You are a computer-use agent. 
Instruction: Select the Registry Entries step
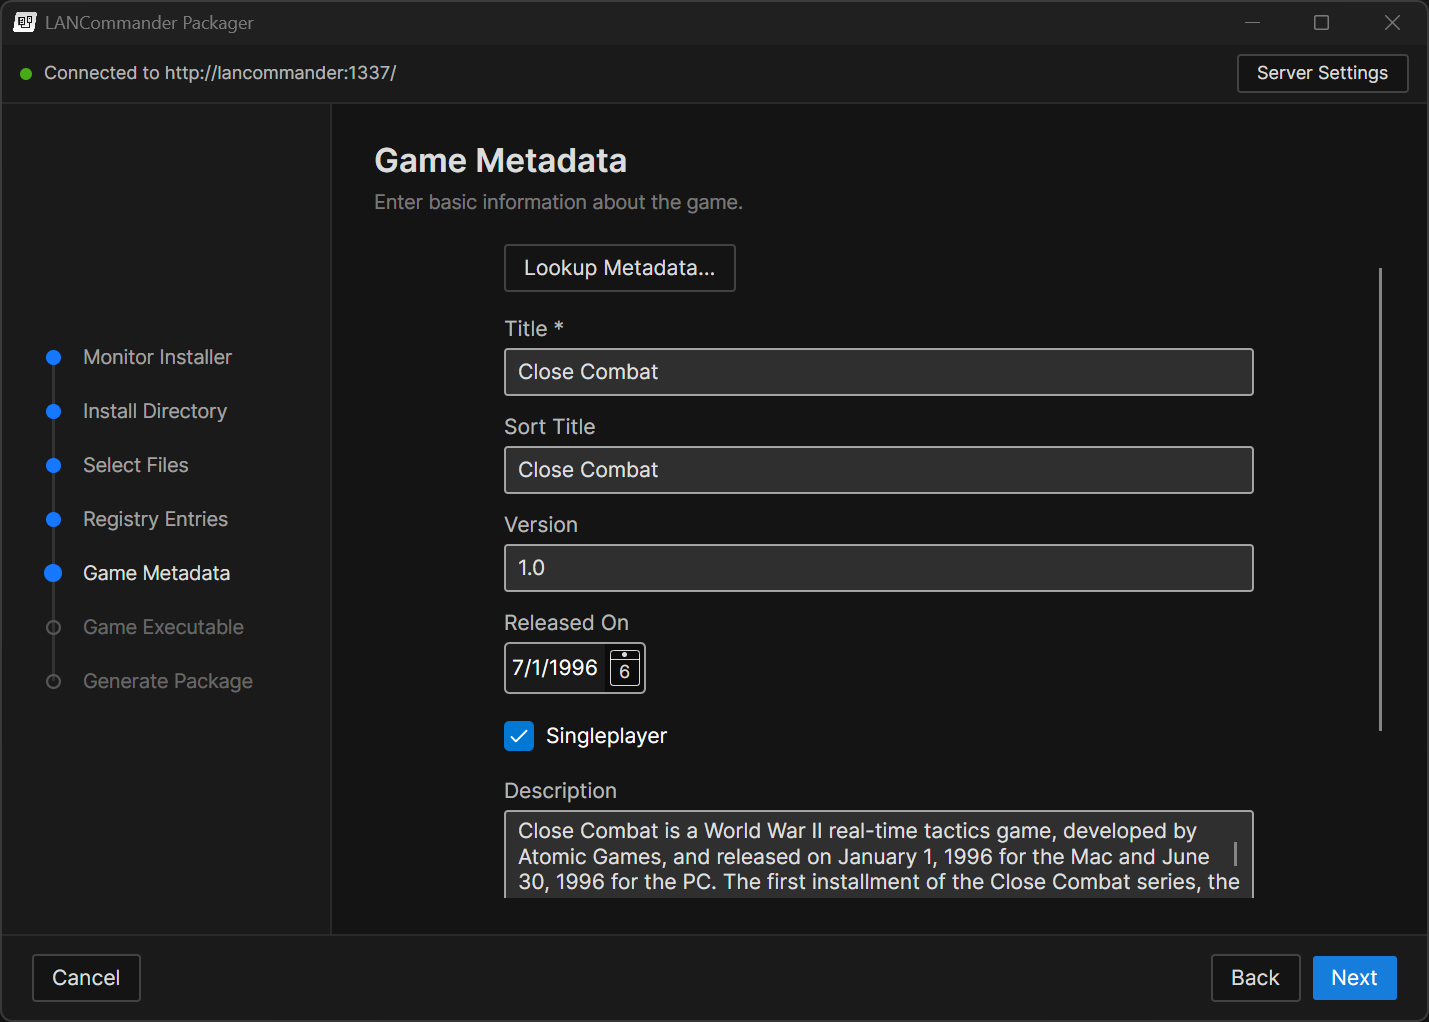[x=155, y=519]
